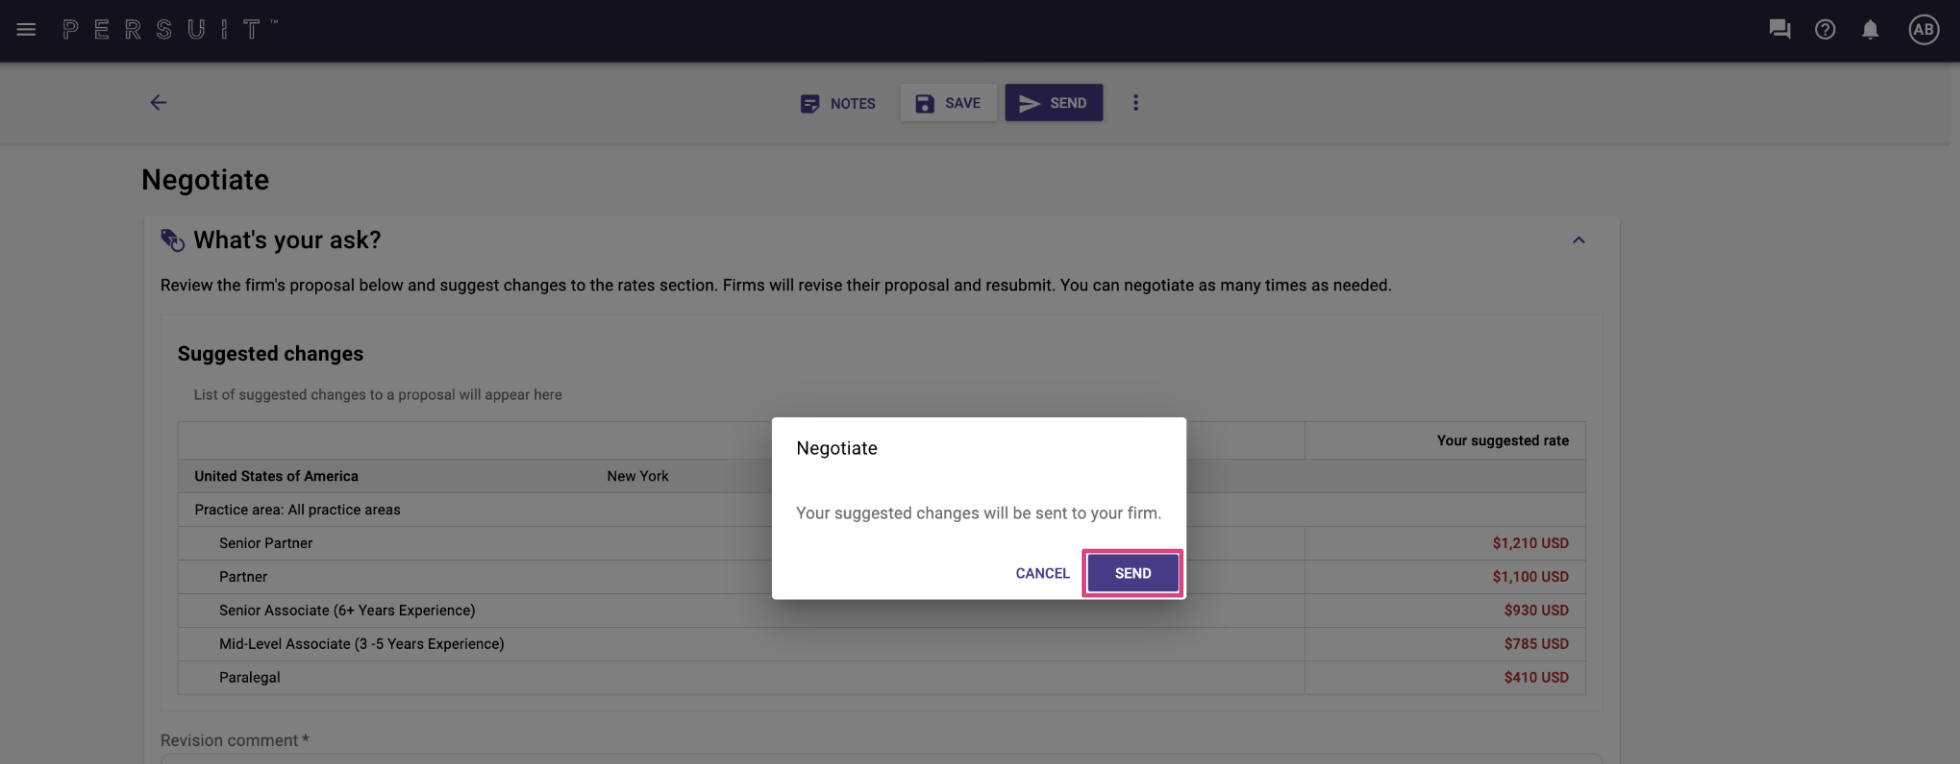Screen dimensions: 1960x764
Task: Go back with the left arrow
Action: [x=158, y=102]
